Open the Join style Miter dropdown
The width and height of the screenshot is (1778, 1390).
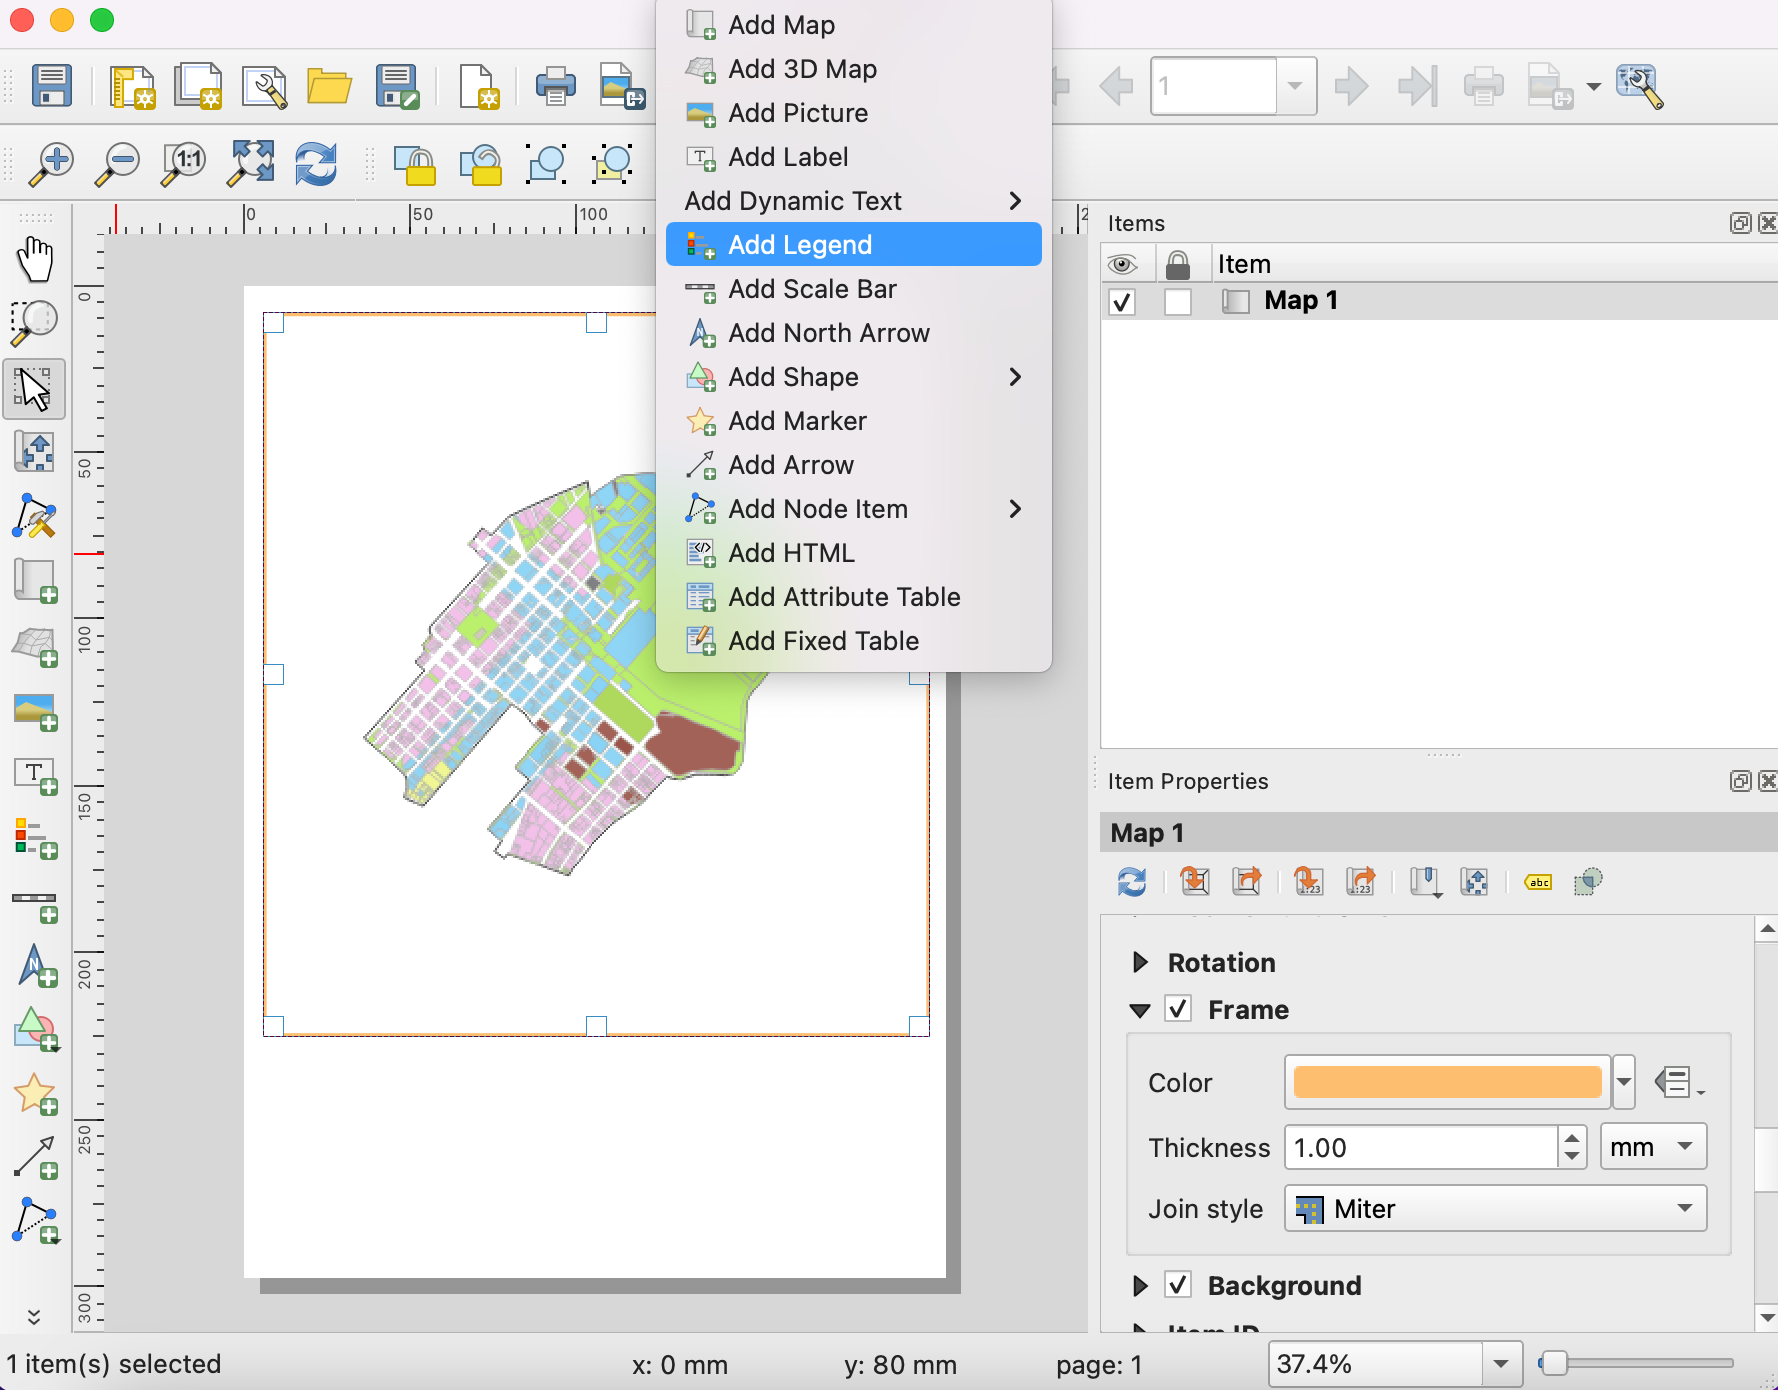[x=1495, y=1209]
